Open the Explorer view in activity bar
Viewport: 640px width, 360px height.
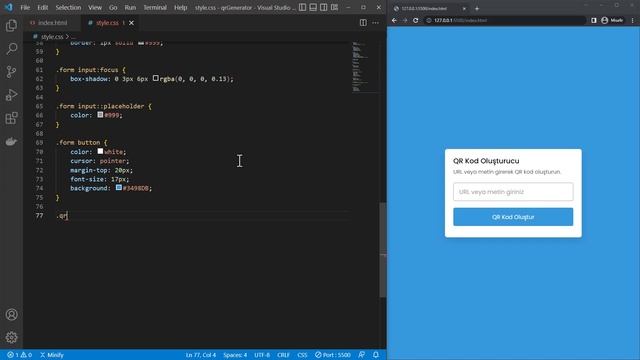[x=11, y=25]
